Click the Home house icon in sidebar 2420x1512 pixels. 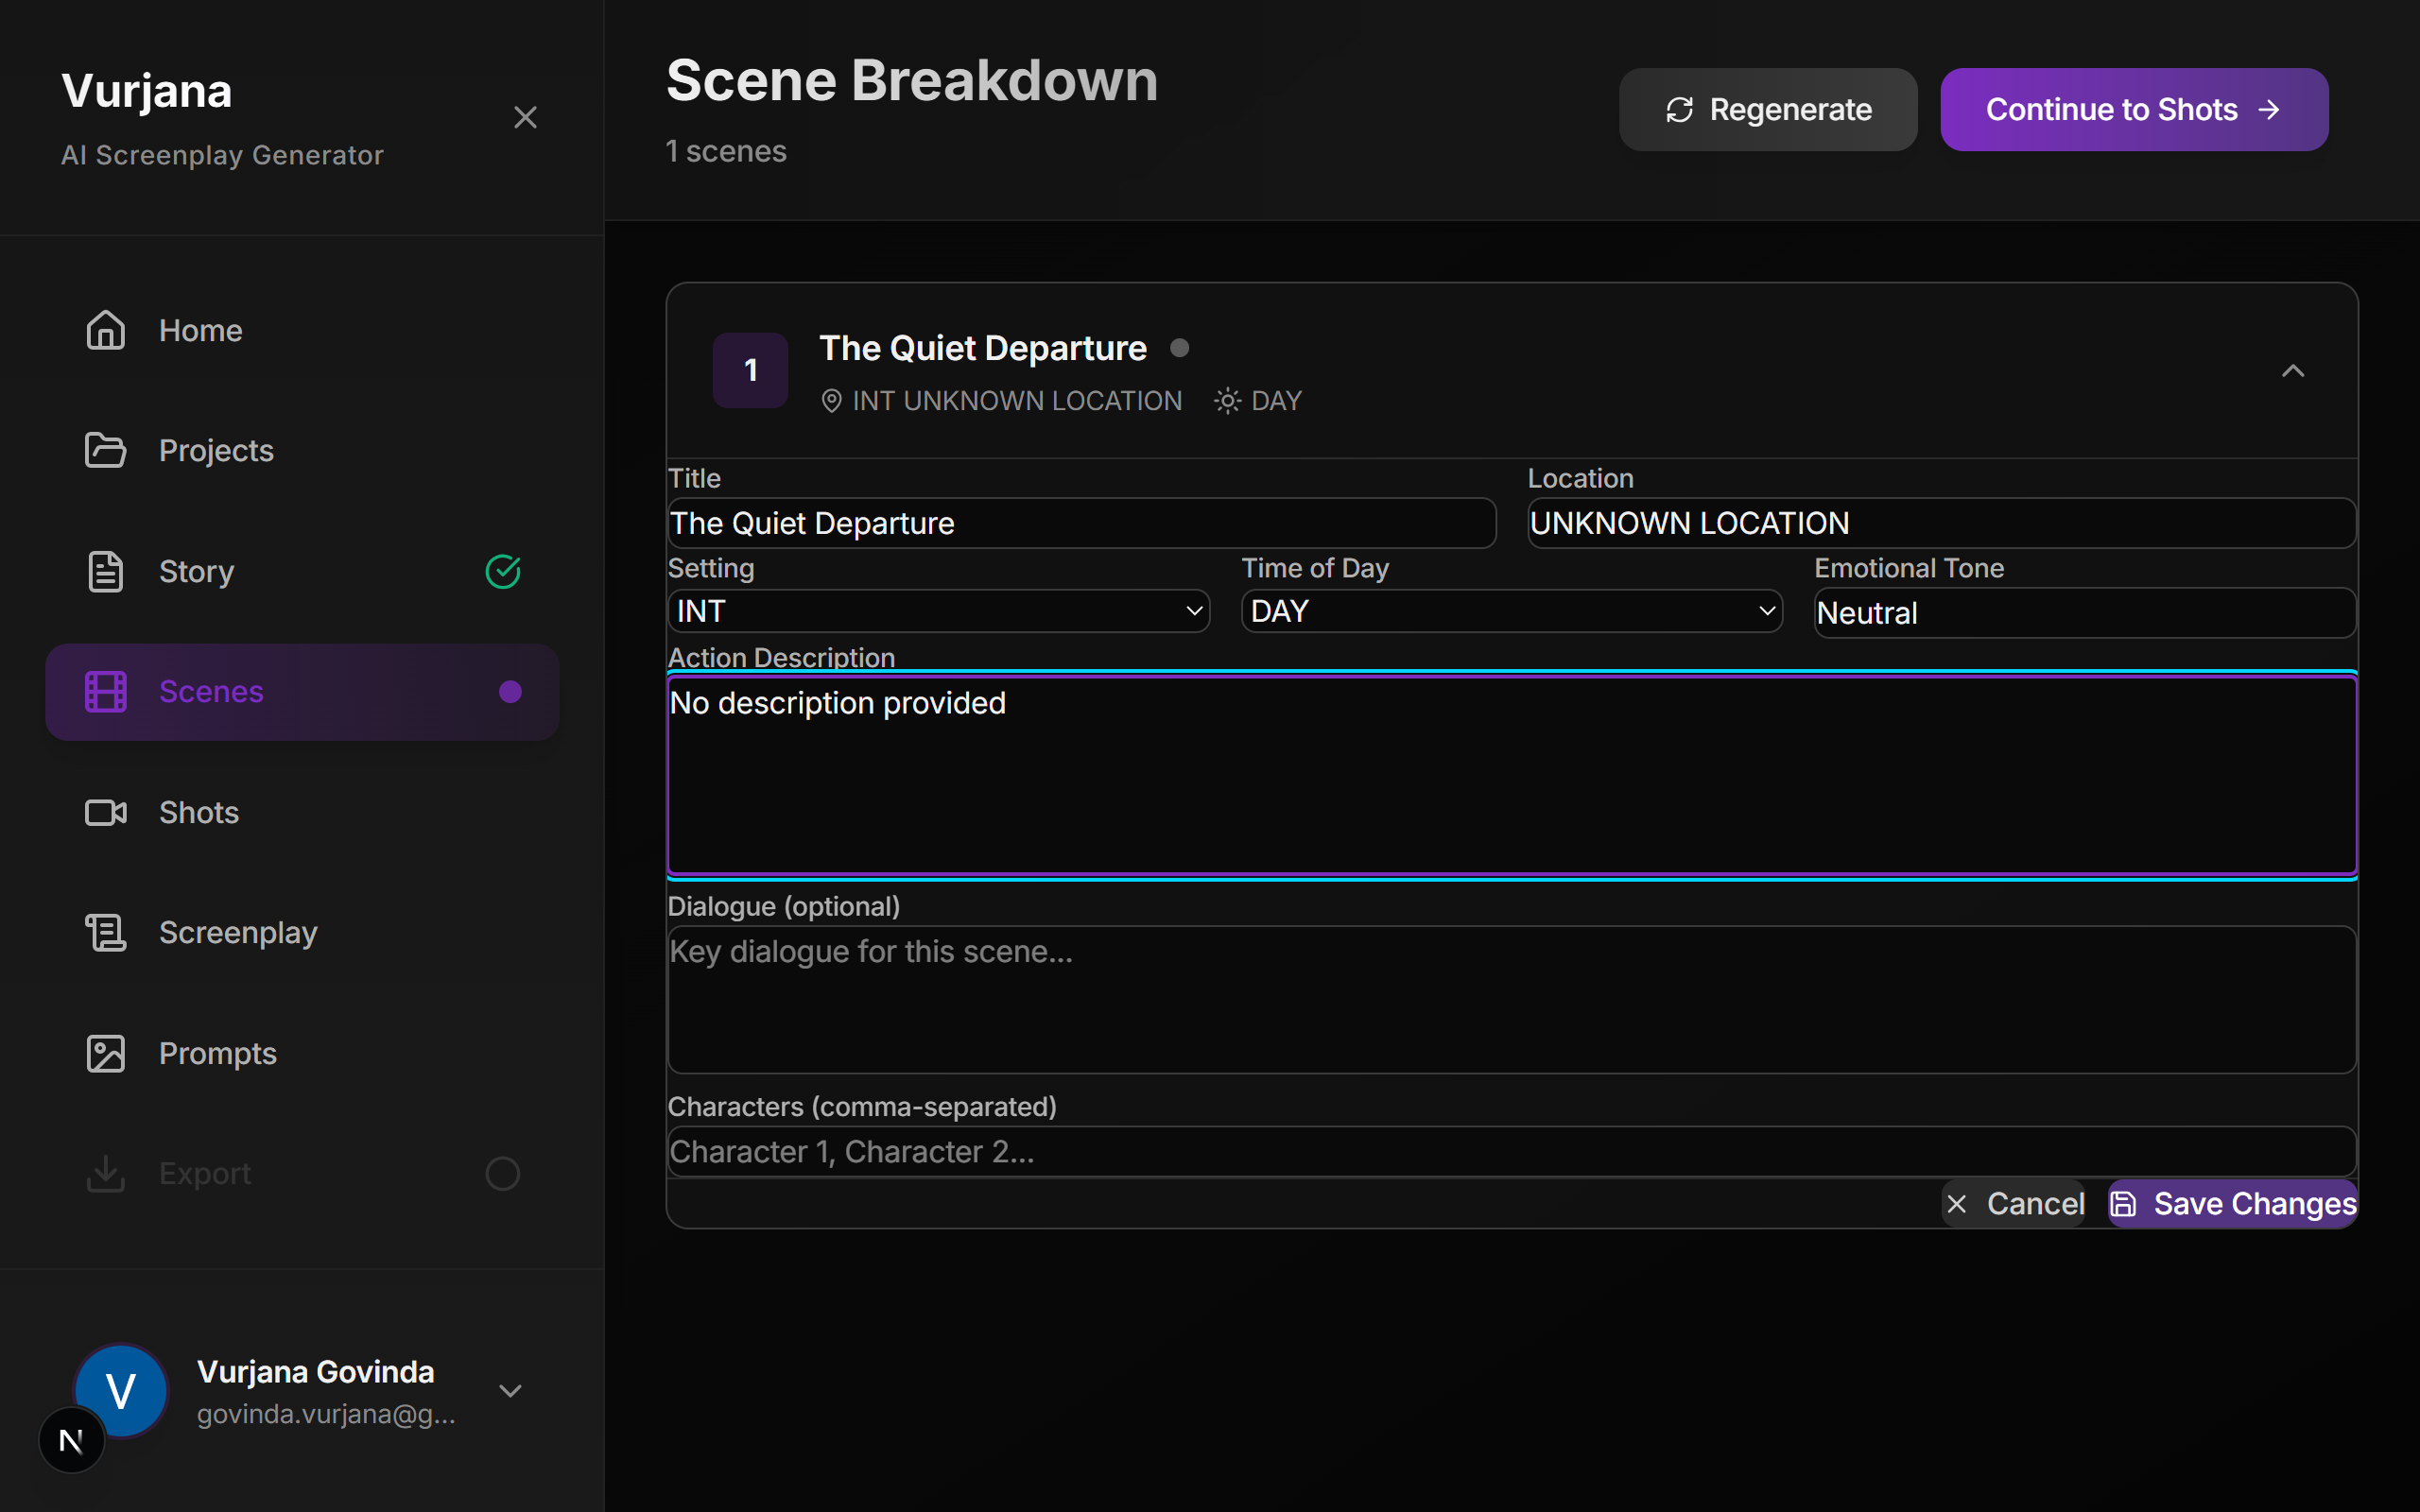pos(105,330)
